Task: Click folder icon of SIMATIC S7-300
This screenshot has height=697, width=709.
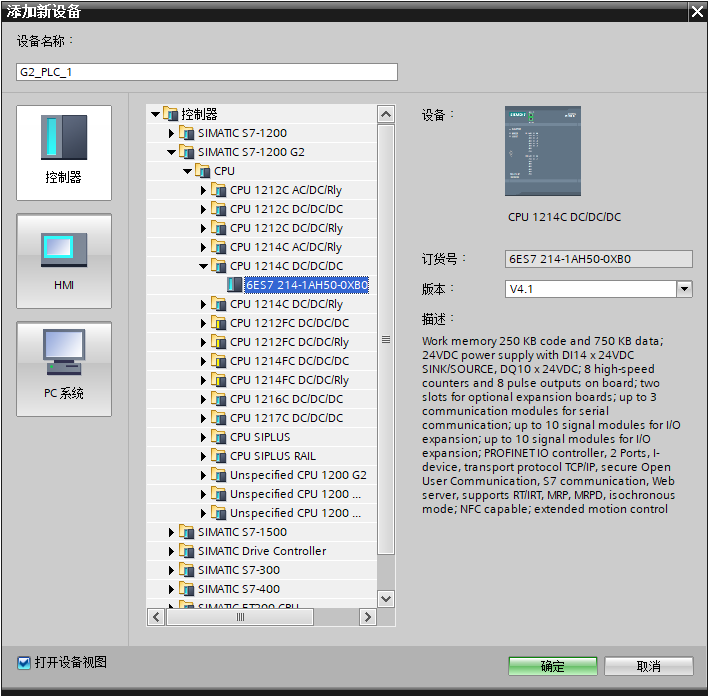Action: coord(186,570)
